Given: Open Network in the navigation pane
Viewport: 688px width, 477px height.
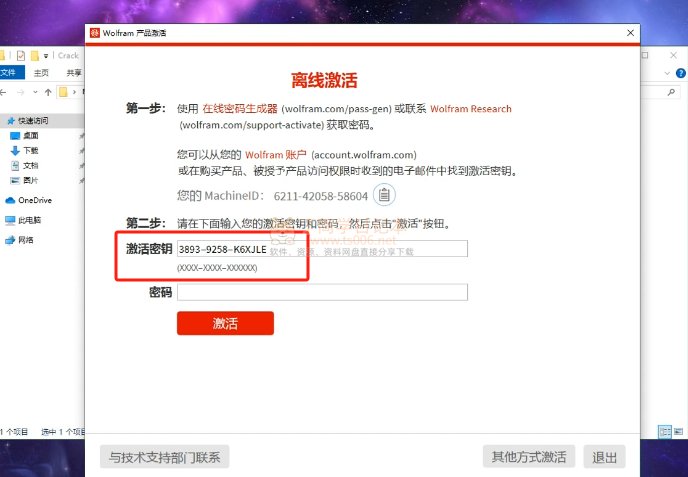Looking at the screenshot, I should pyautogui.click(x=19, y=240).
